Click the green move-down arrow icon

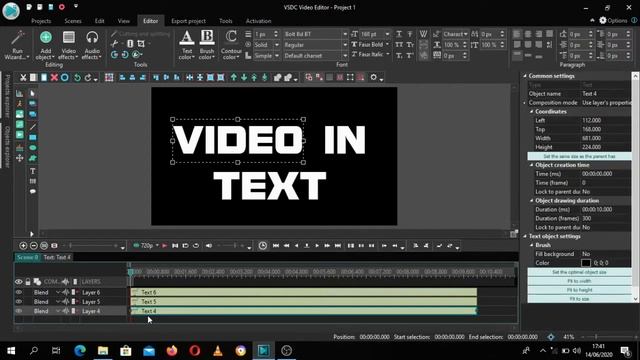pyautogui.click(x=244, y=77)
